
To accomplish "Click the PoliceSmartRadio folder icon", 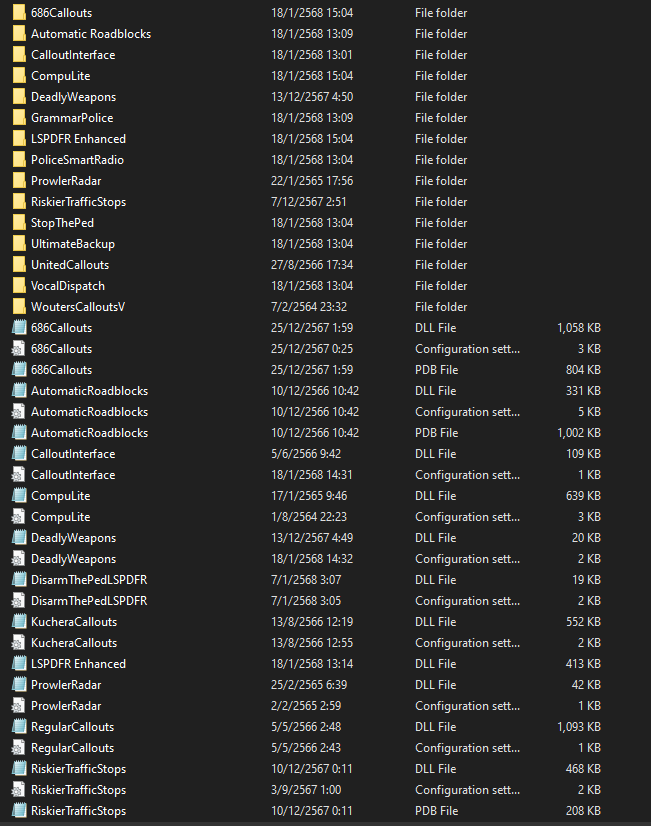I will pyautogui.click(x=19, y=160).
